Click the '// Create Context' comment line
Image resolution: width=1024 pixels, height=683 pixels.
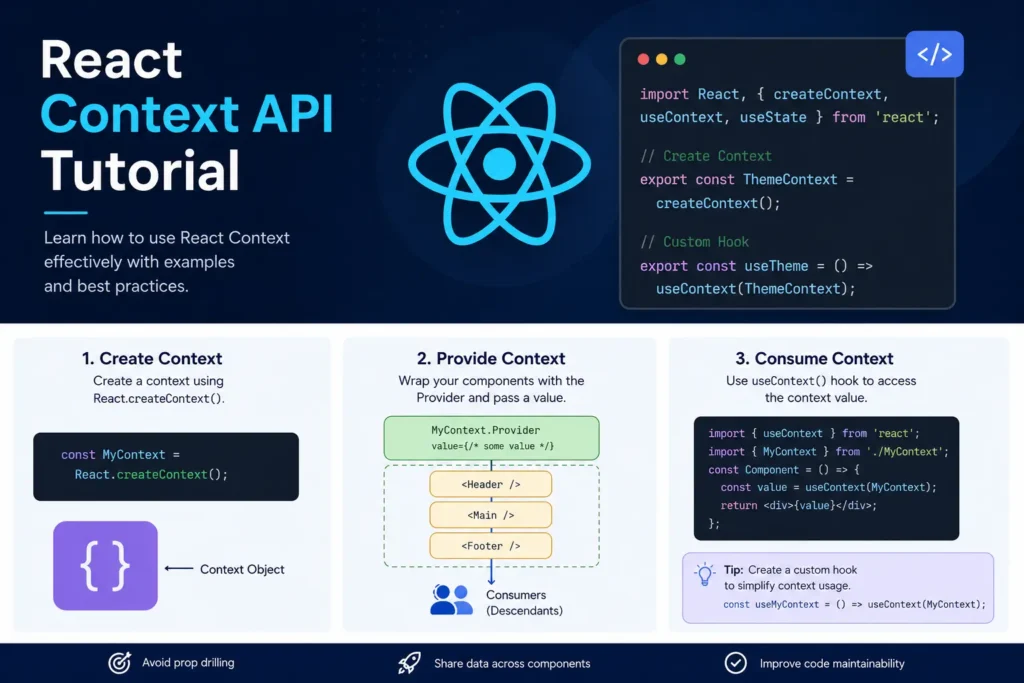click(706, 156)
